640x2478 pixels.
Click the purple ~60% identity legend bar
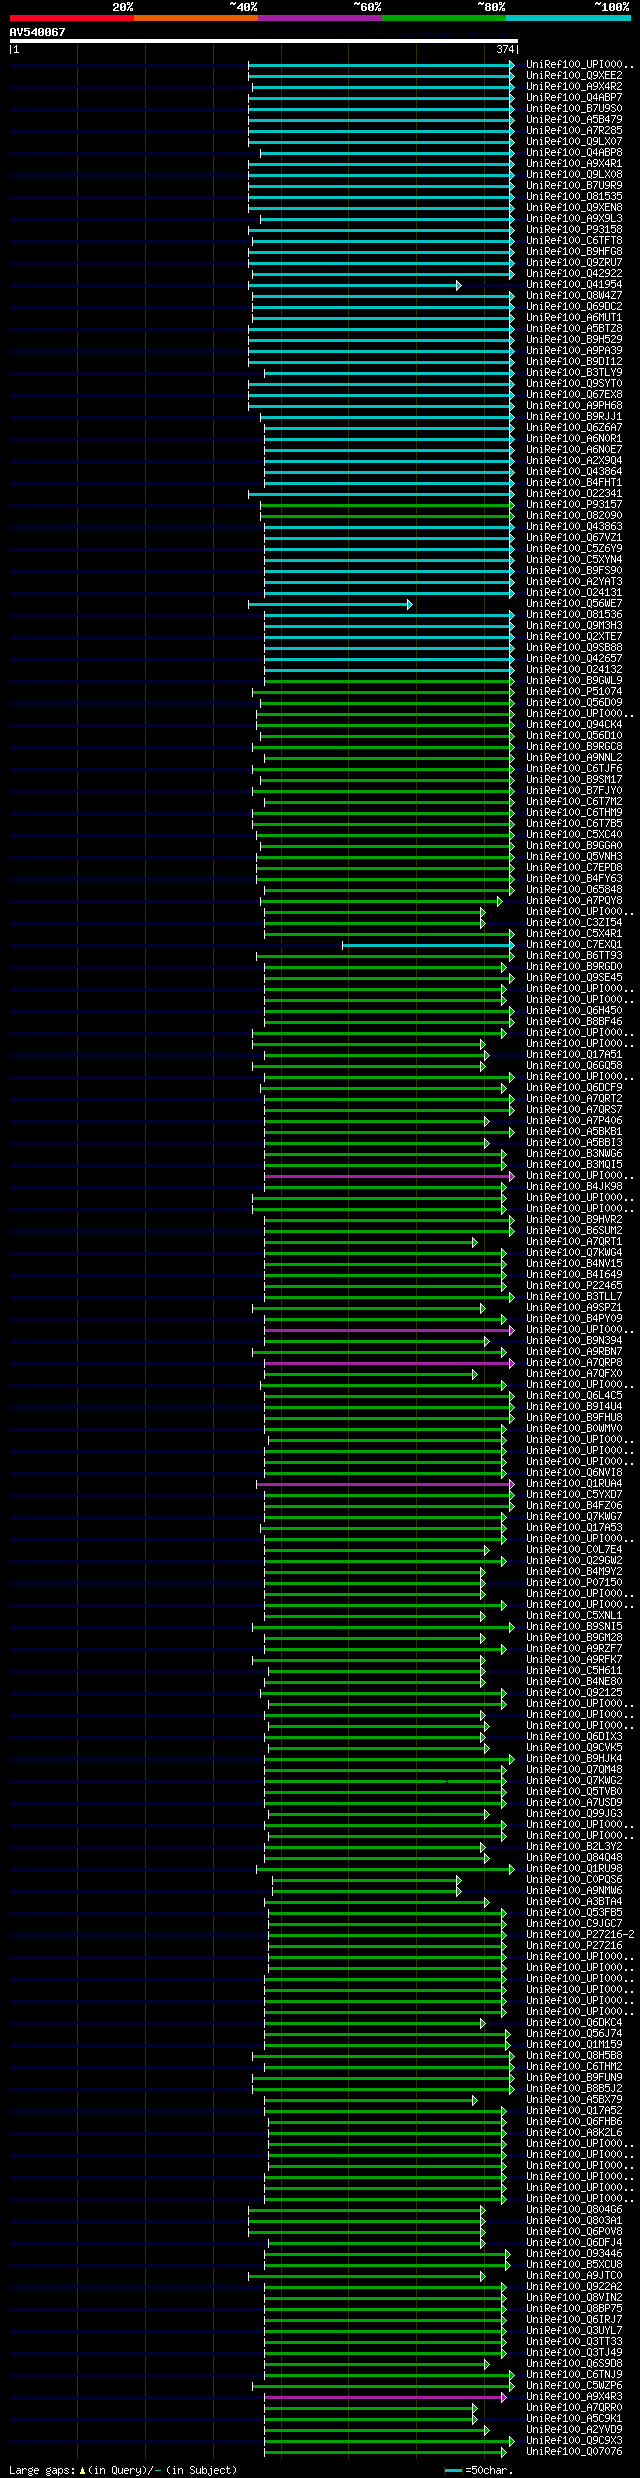(x=320, y=18)
